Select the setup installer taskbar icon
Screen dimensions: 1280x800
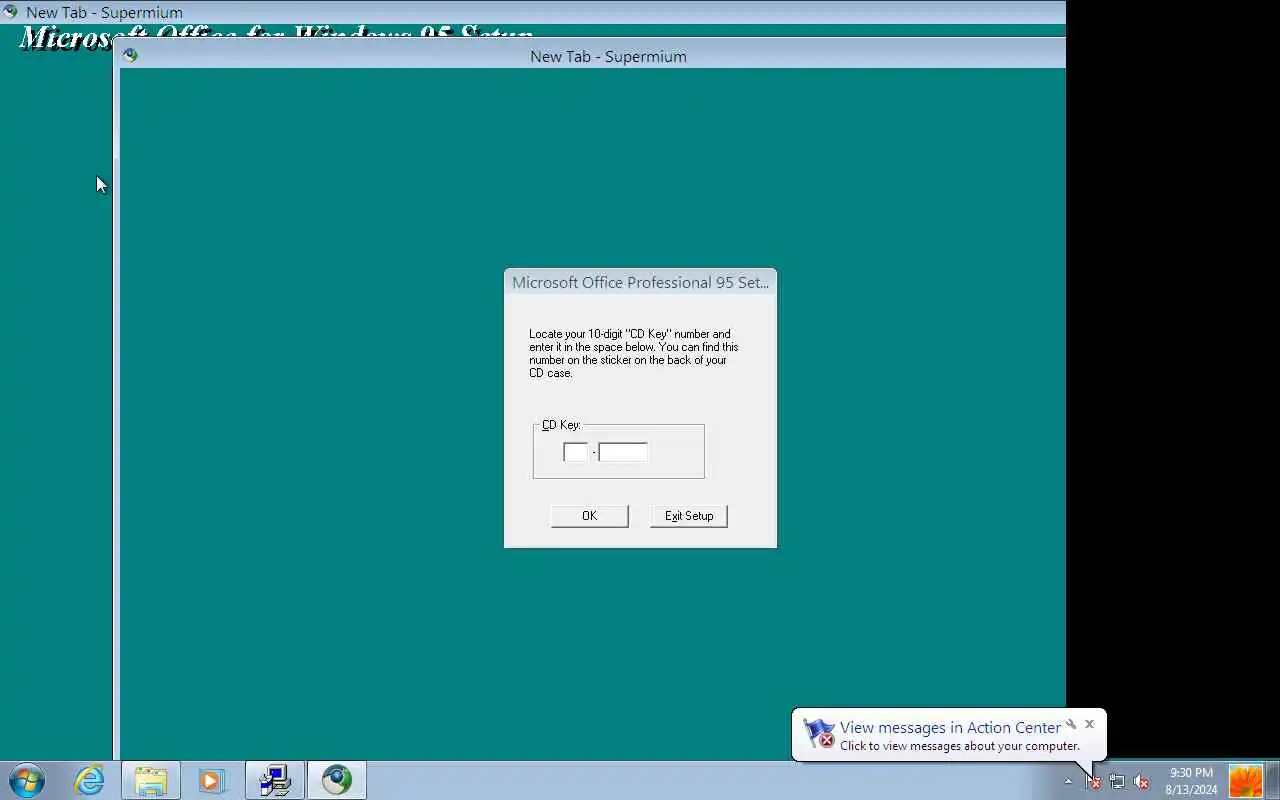275,780
